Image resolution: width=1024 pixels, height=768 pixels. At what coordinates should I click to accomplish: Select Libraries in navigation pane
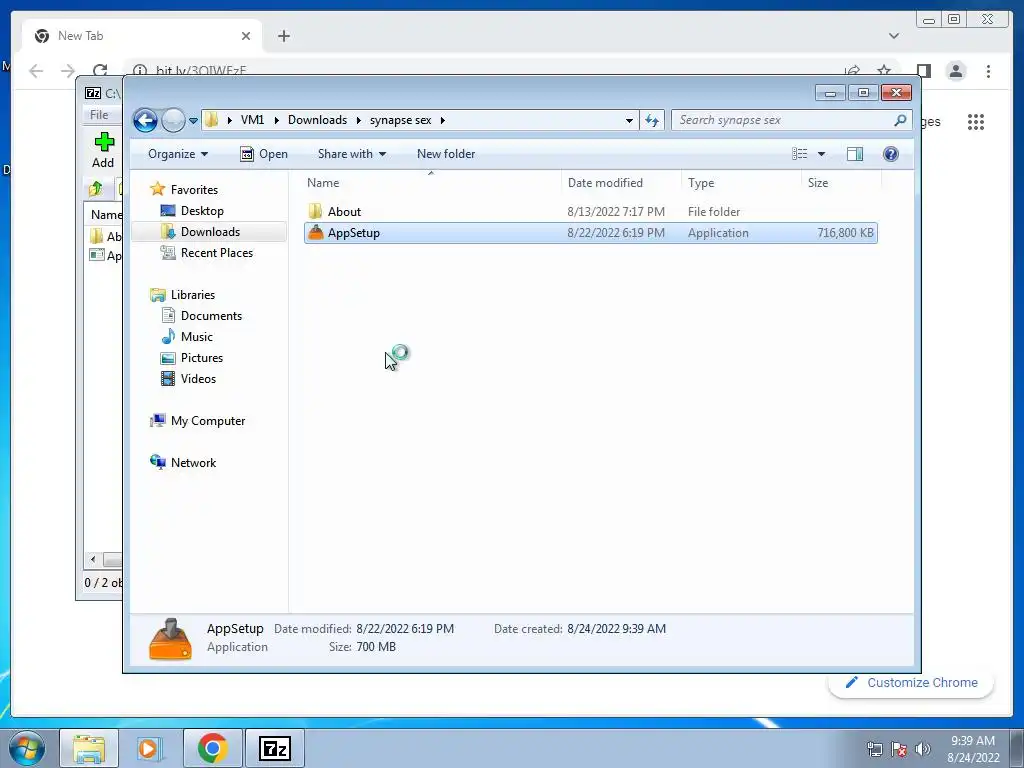193,295
